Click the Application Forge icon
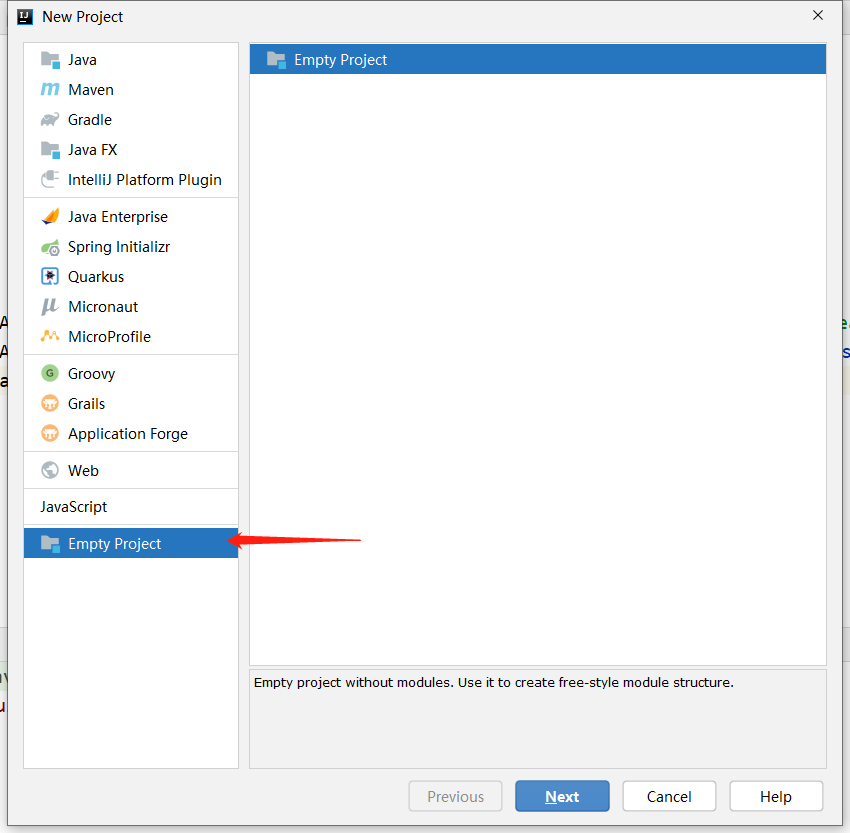 (50, 434)
